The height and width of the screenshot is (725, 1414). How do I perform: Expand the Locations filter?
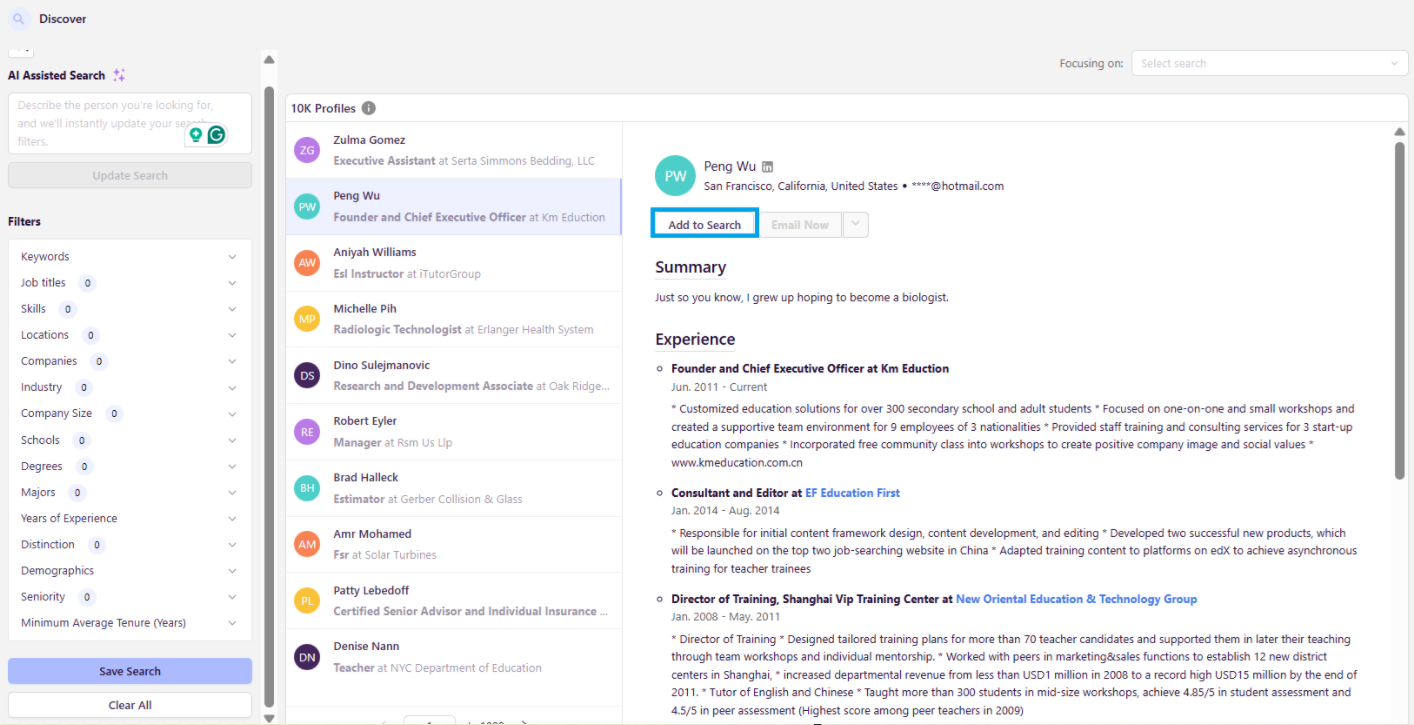pyautogui.click(x=232, y=335)
